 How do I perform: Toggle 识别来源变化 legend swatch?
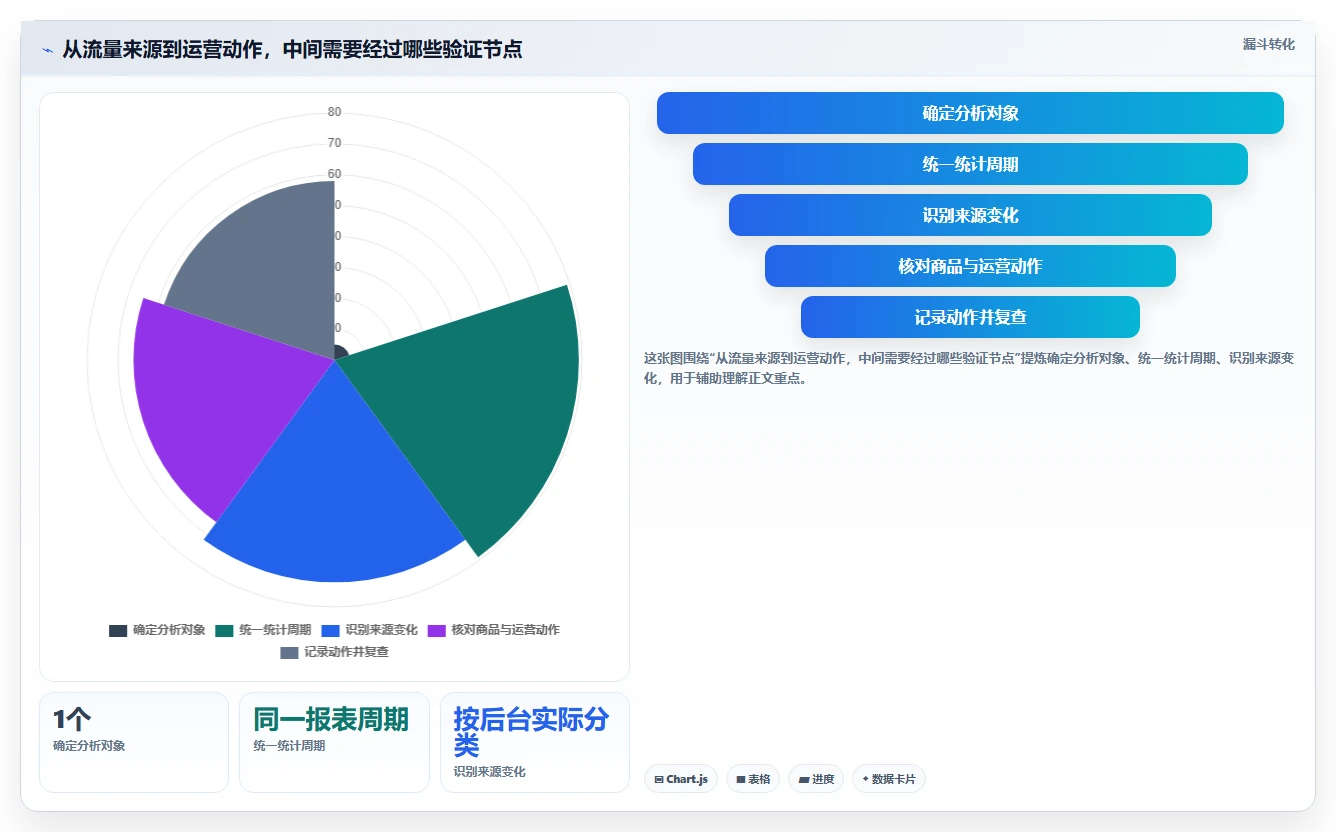330,630
